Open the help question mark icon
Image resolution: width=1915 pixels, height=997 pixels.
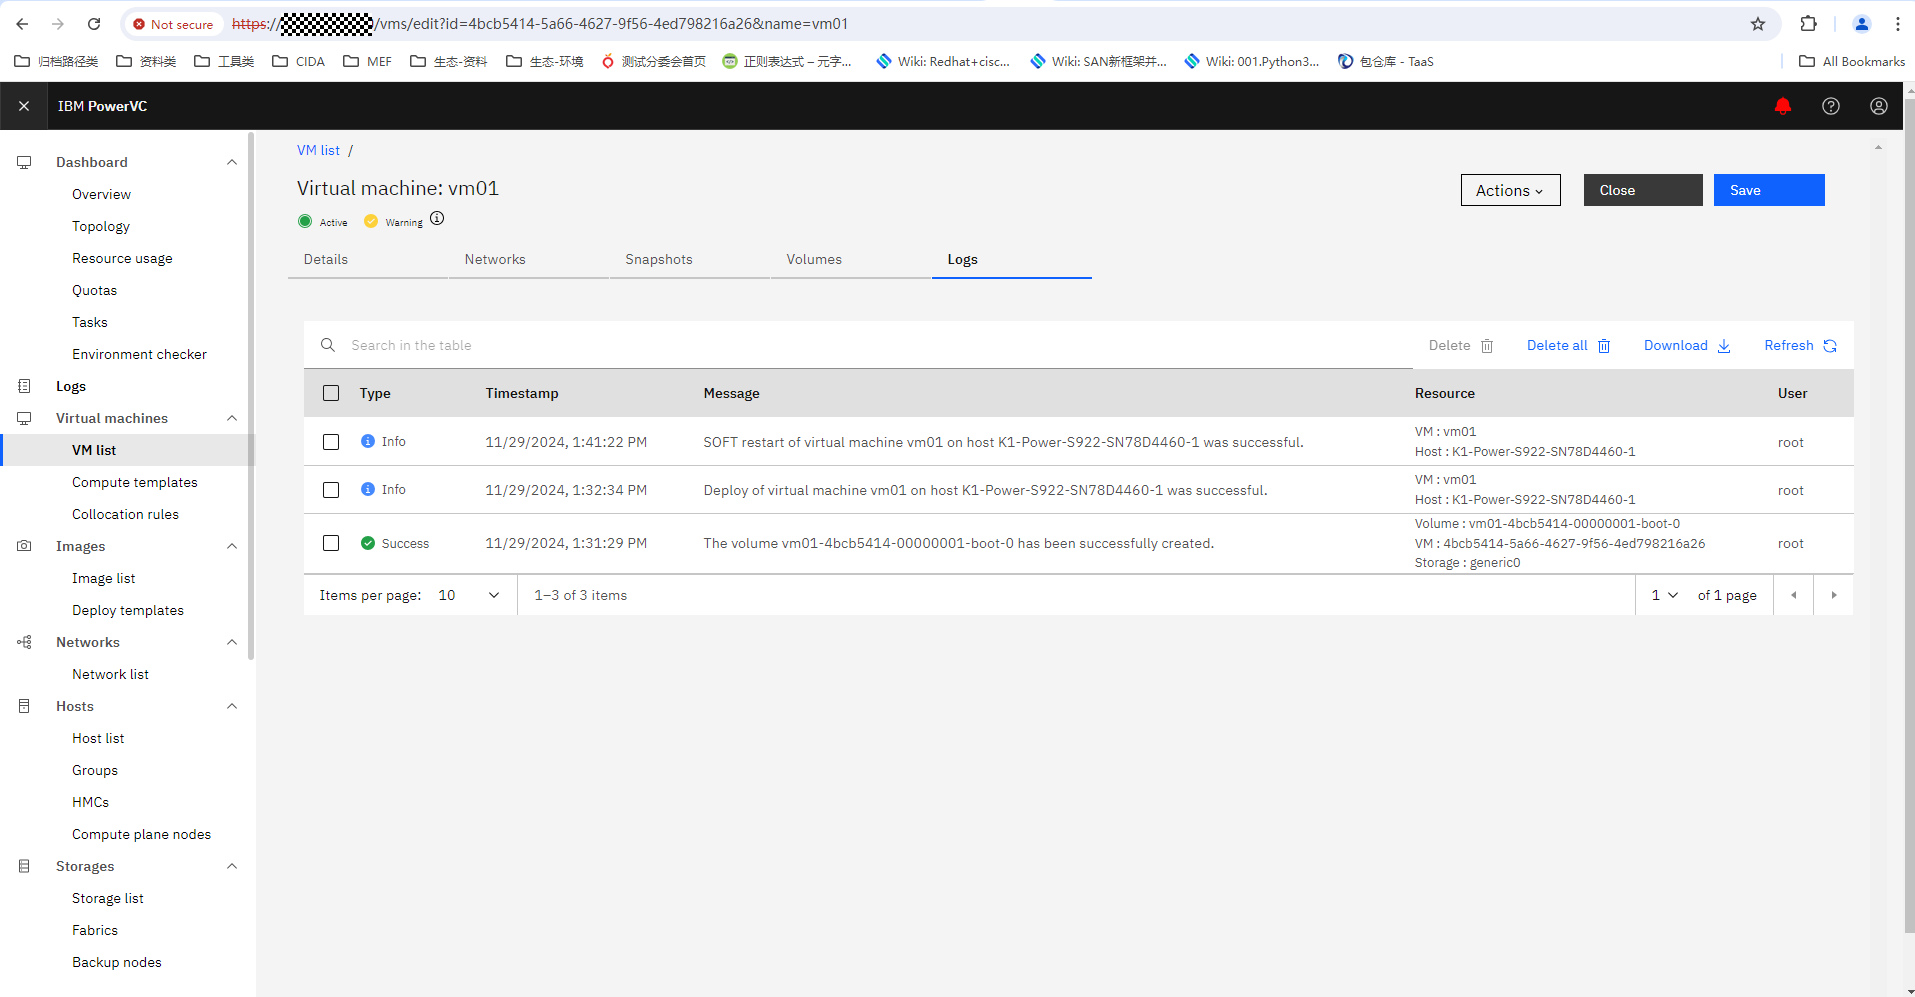point(1831,106)
